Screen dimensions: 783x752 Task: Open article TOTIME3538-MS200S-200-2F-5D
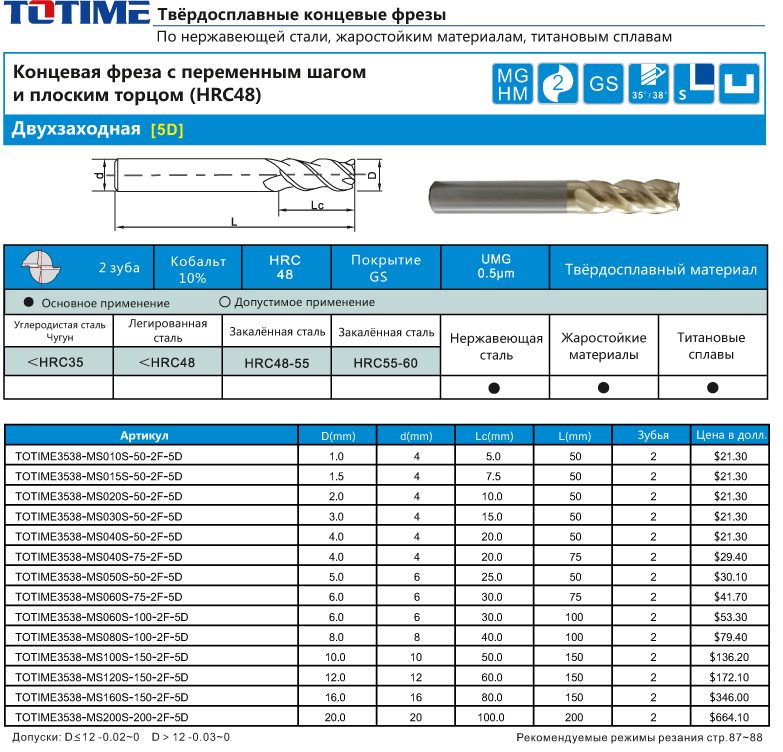[x=102, y=717]
